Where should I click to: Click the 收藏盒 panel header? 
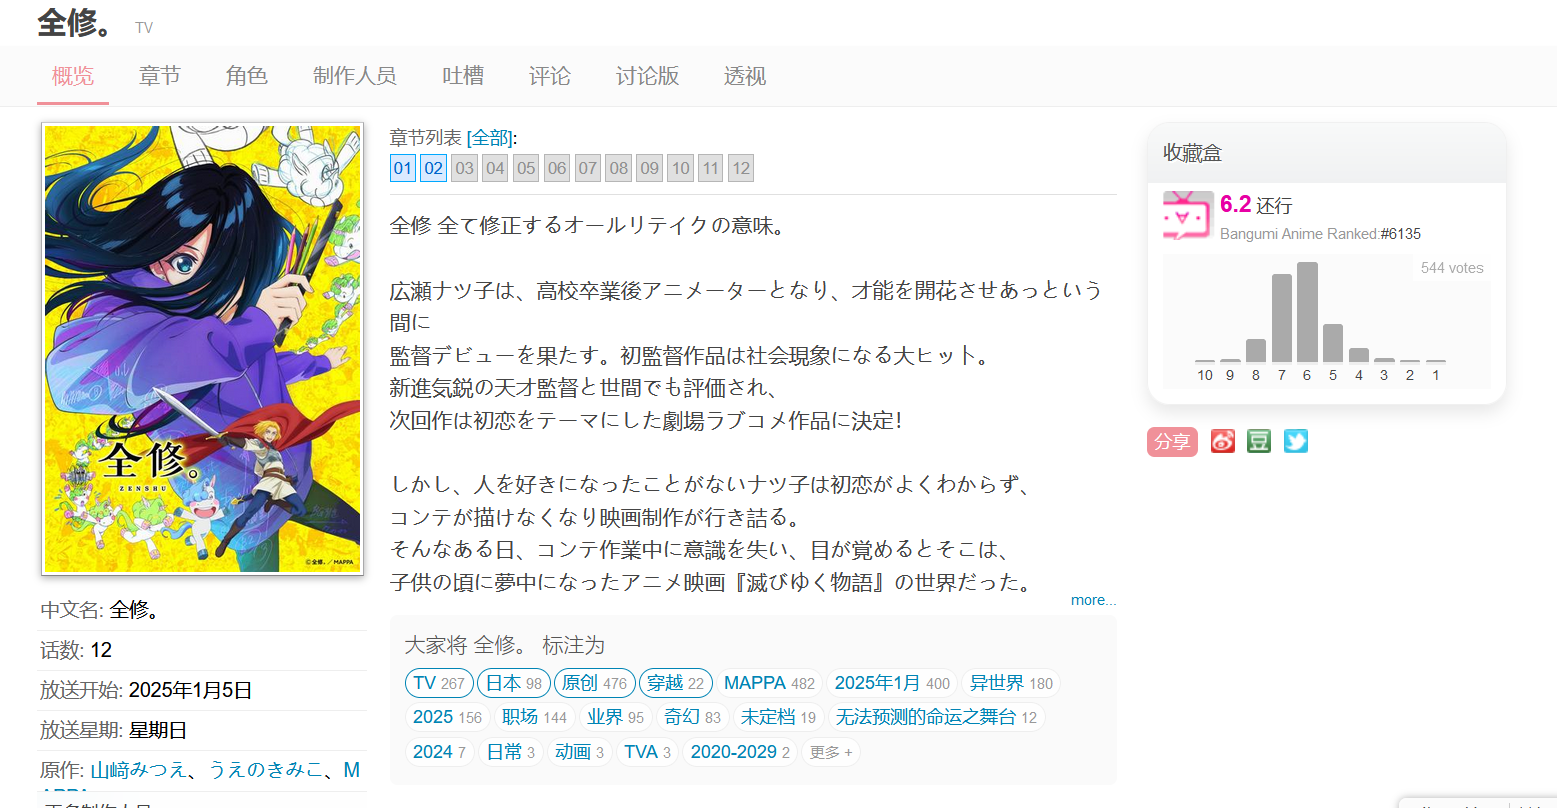[1326, 153]
